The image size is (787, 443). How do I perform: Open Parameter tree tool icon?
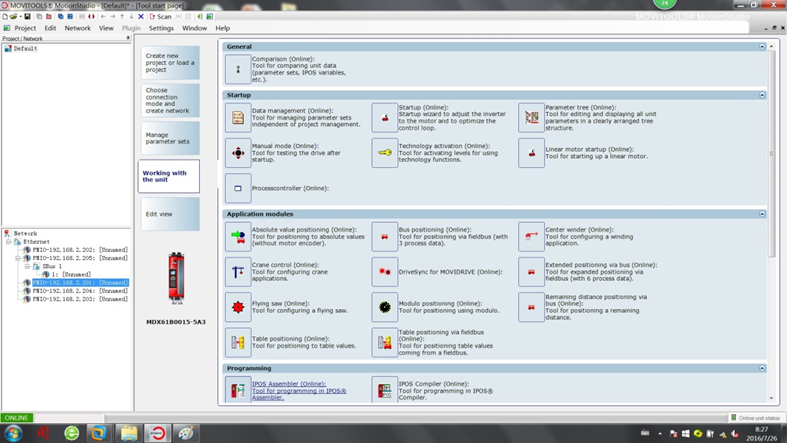(531, 118)
